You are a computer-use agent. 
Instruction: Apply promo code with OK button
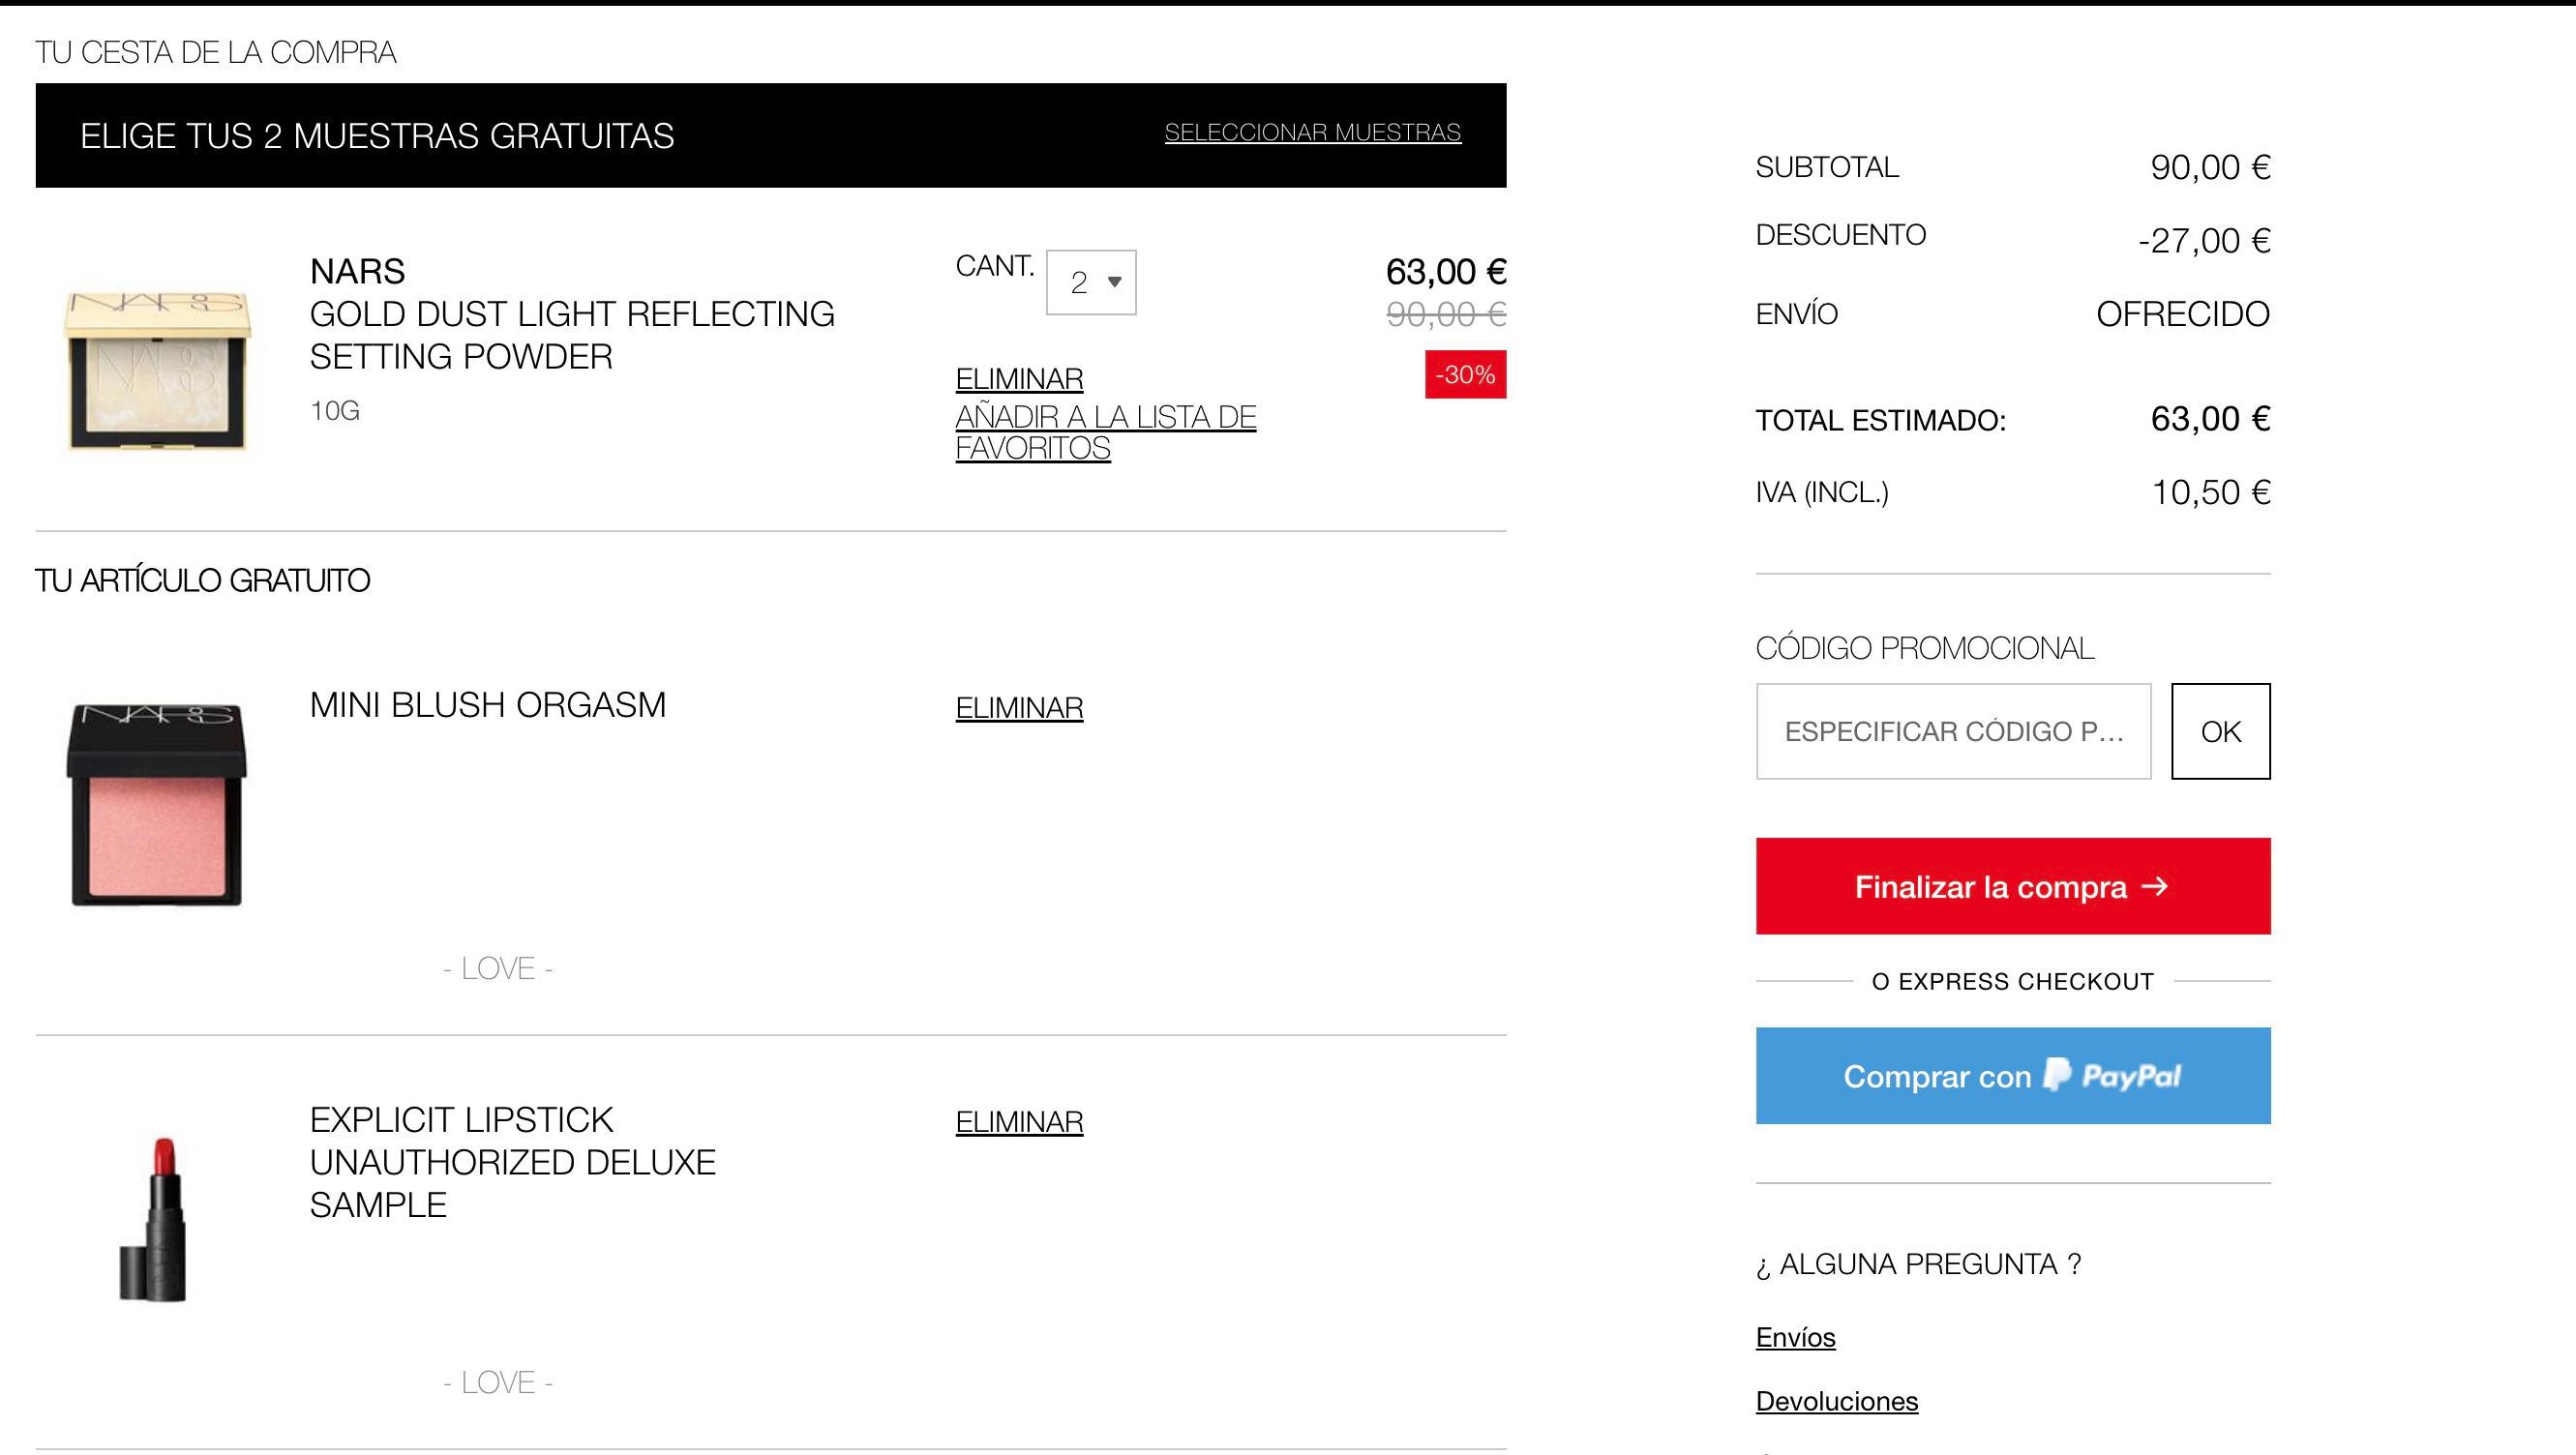[x=2220, y=731]
